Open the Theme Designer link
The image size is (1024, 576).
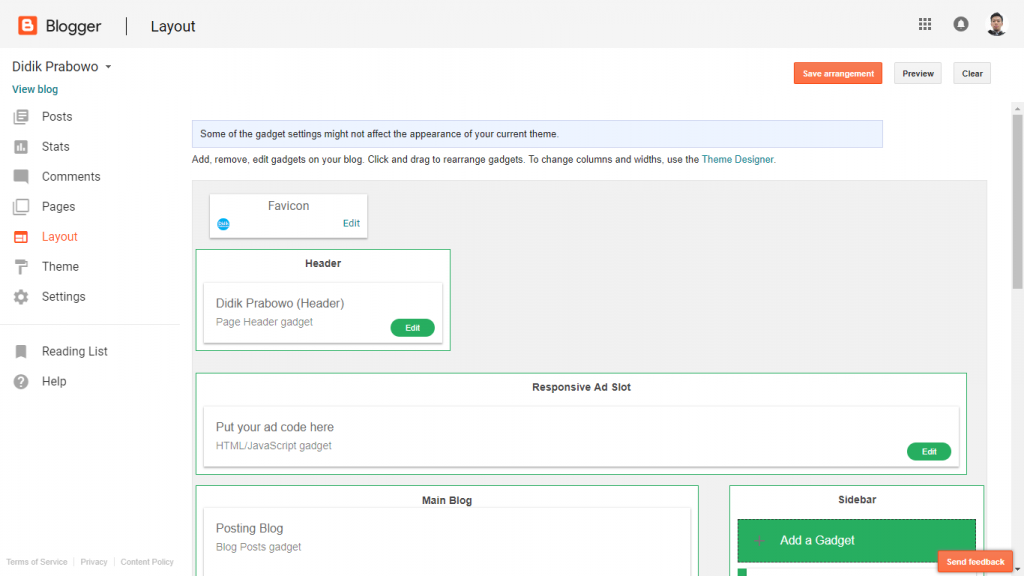point(737,159)
